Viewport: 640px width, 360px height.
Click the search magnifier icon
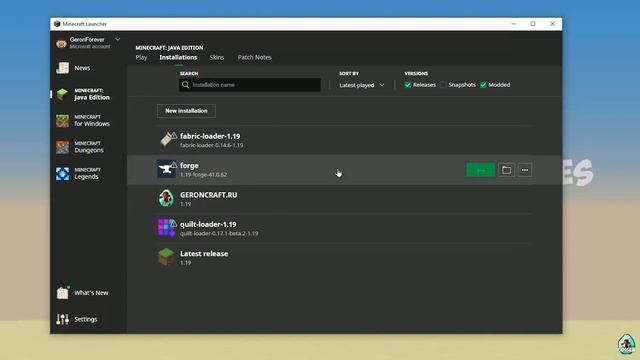pos(185,84)
